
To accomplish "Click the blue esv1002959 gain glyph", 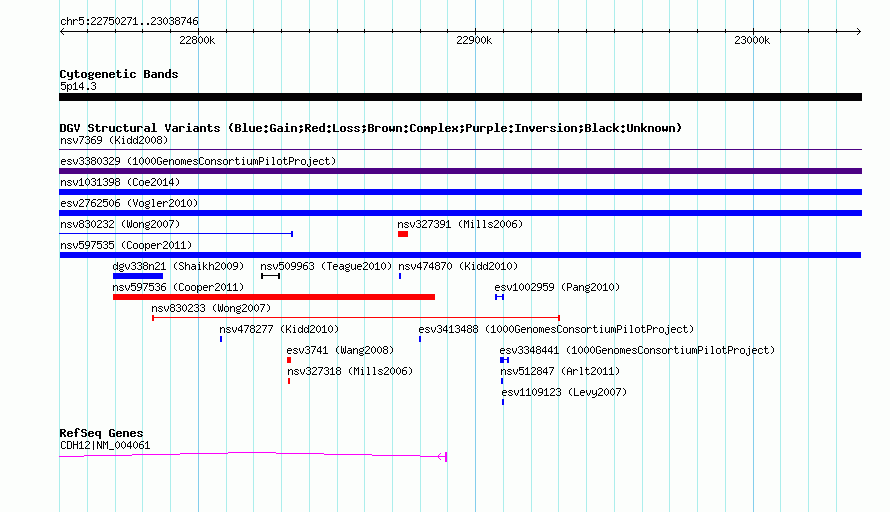I will [499, 297].
